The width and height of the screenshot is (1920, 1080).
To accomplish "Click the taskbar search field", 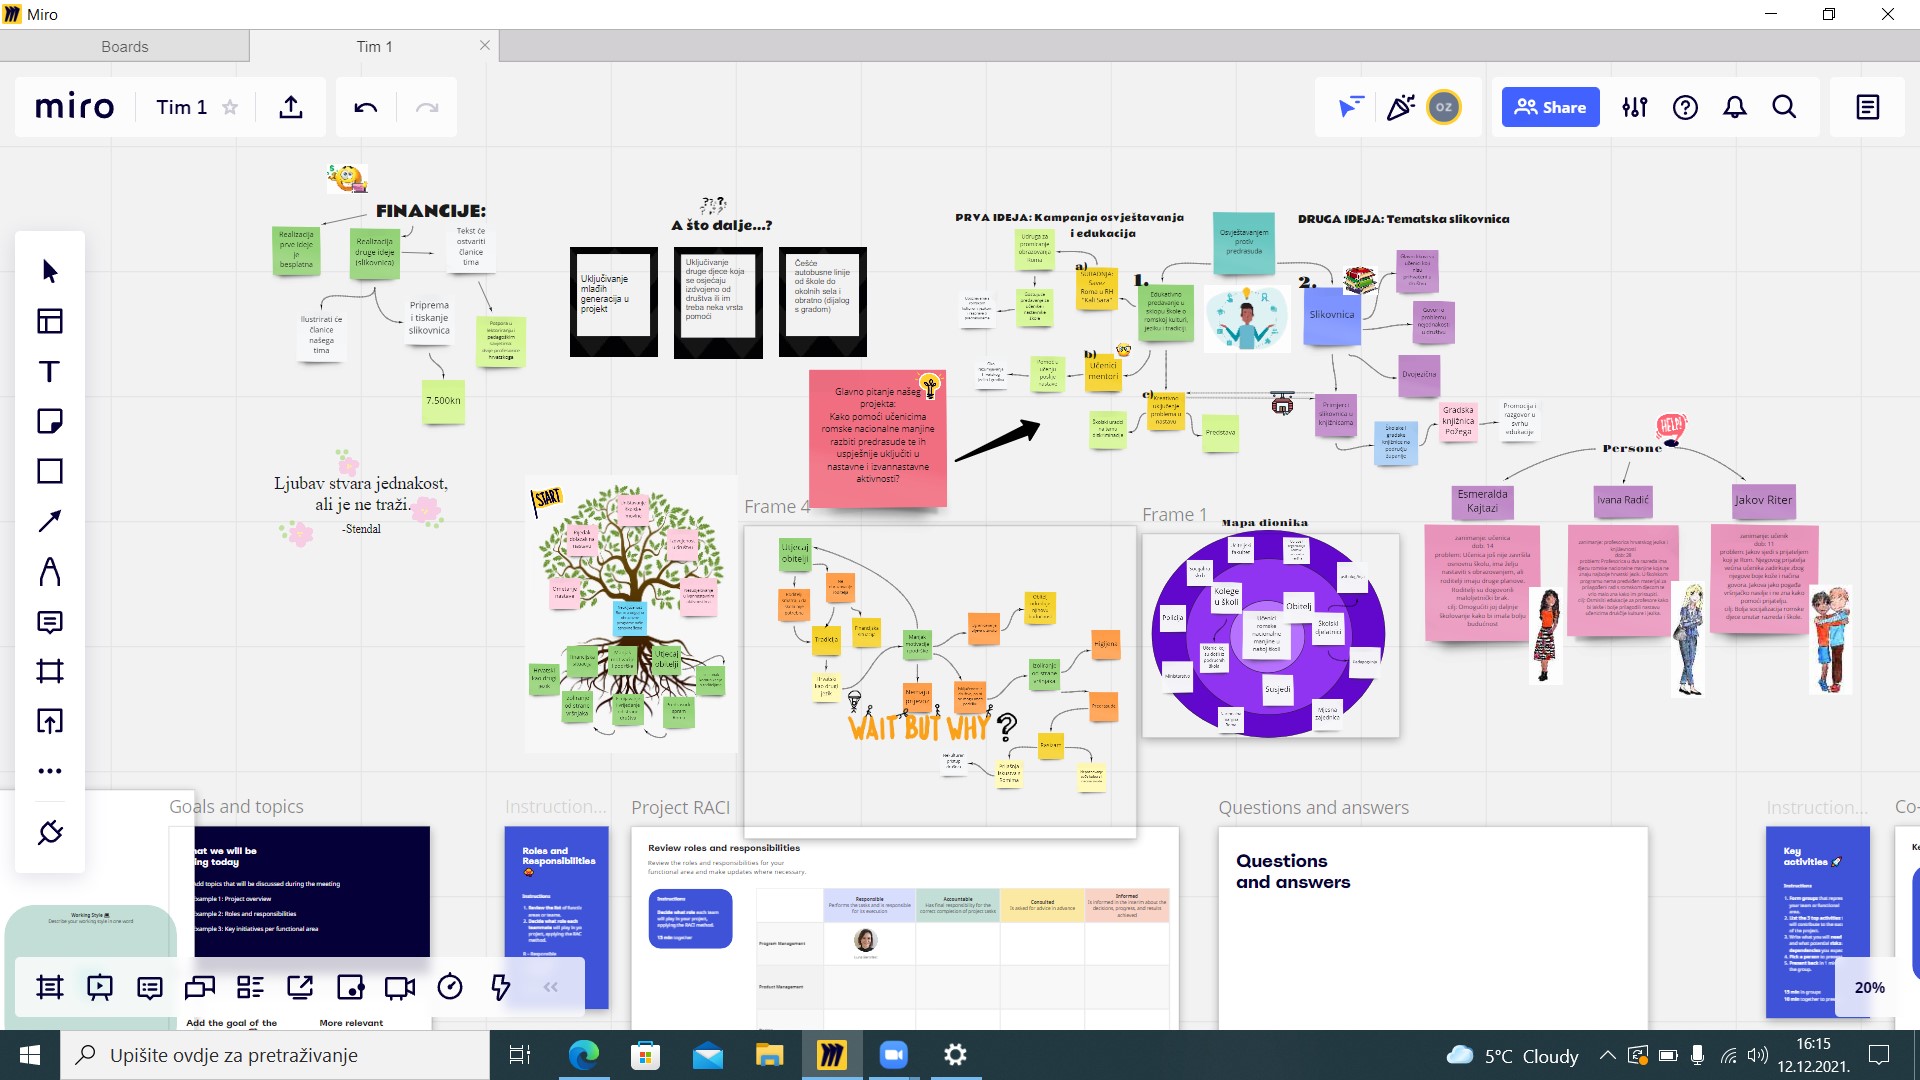I will coord(275,1055).
